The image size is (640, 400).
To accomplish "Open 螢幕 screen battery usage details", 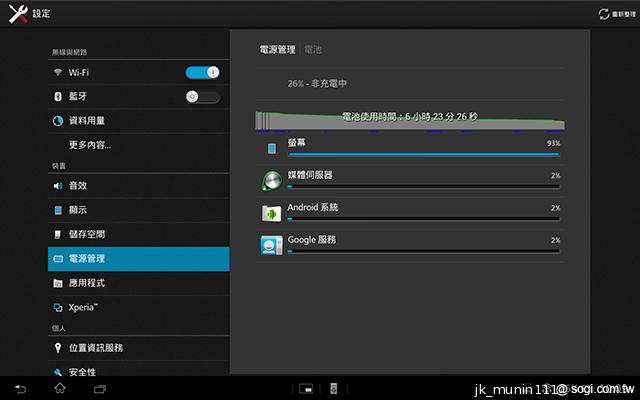I will pos(410,149).
